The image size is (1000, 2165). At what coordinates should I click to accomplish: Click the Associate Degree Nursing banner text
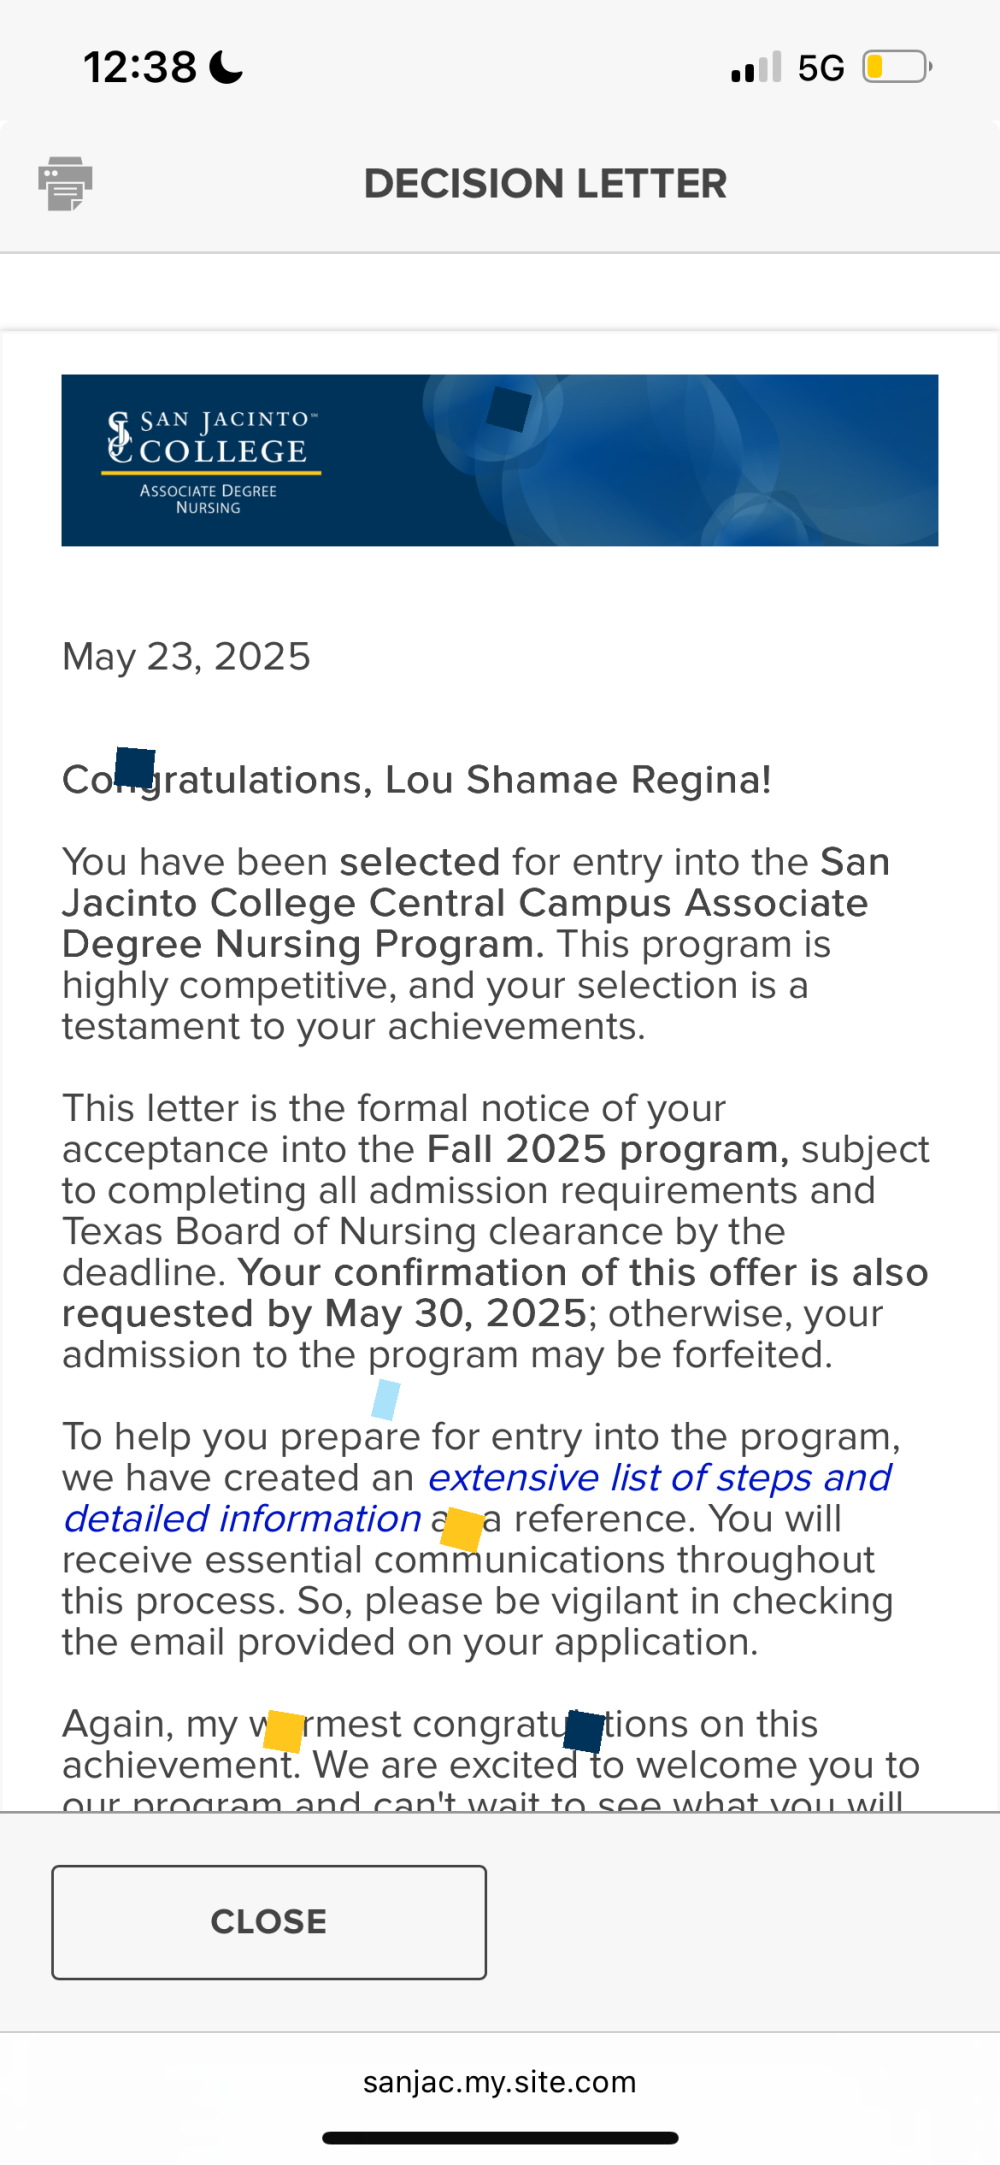click(x=208, y=499)
